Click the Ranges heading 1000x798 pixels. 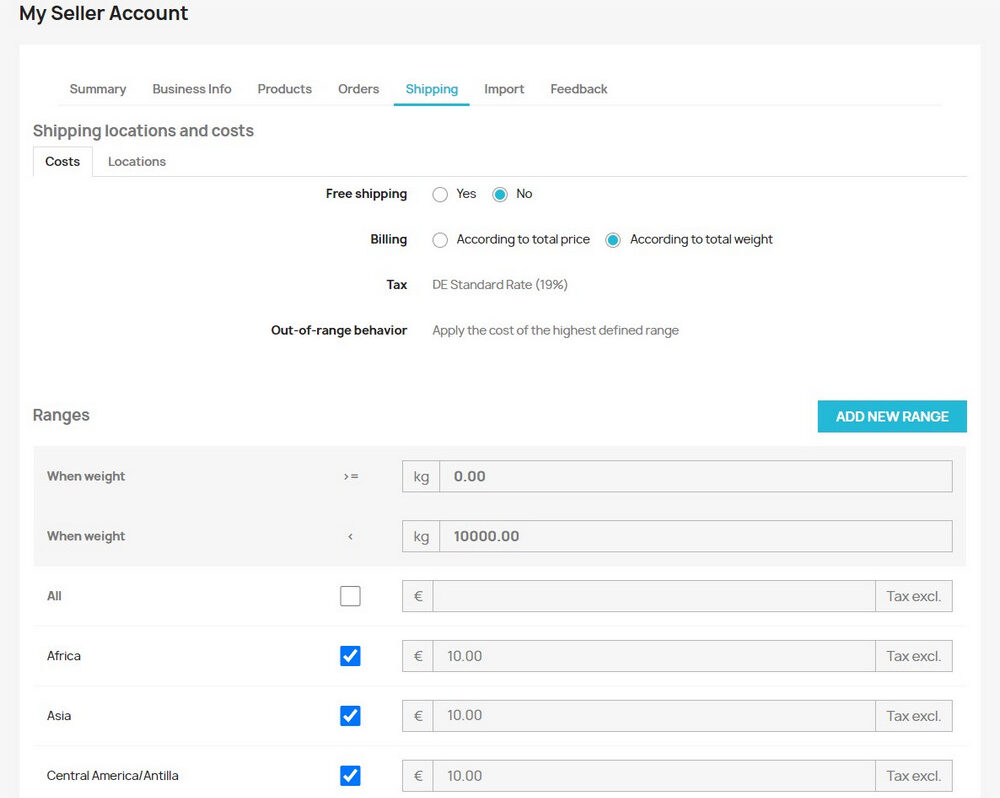click(x=61, y=415)
